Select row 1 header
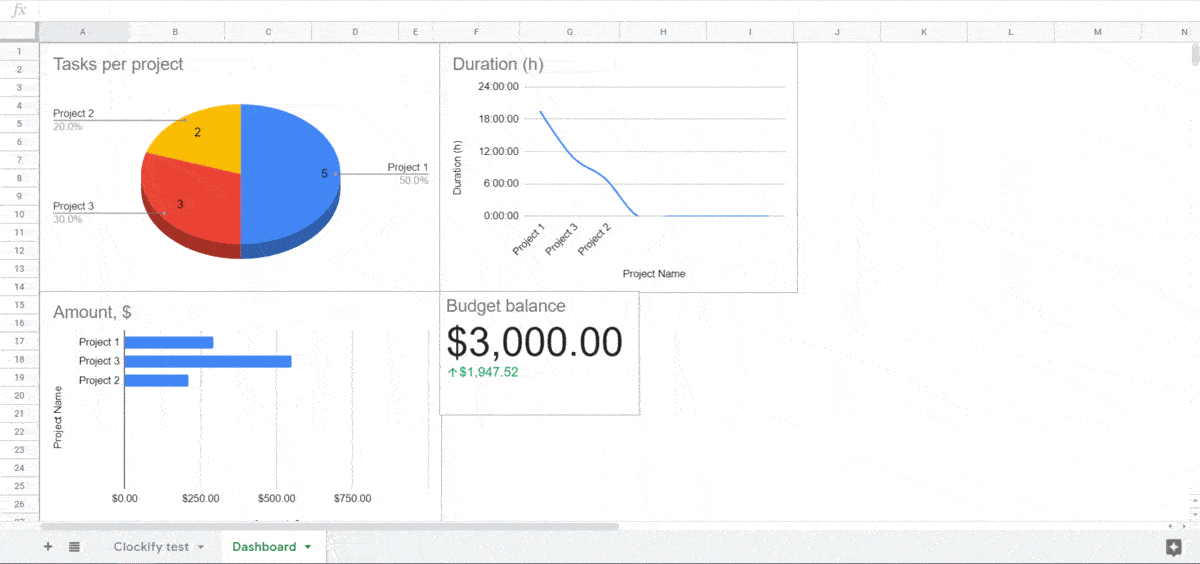The width and height of the screenshot is (1200, 564). tap(19, 51)
